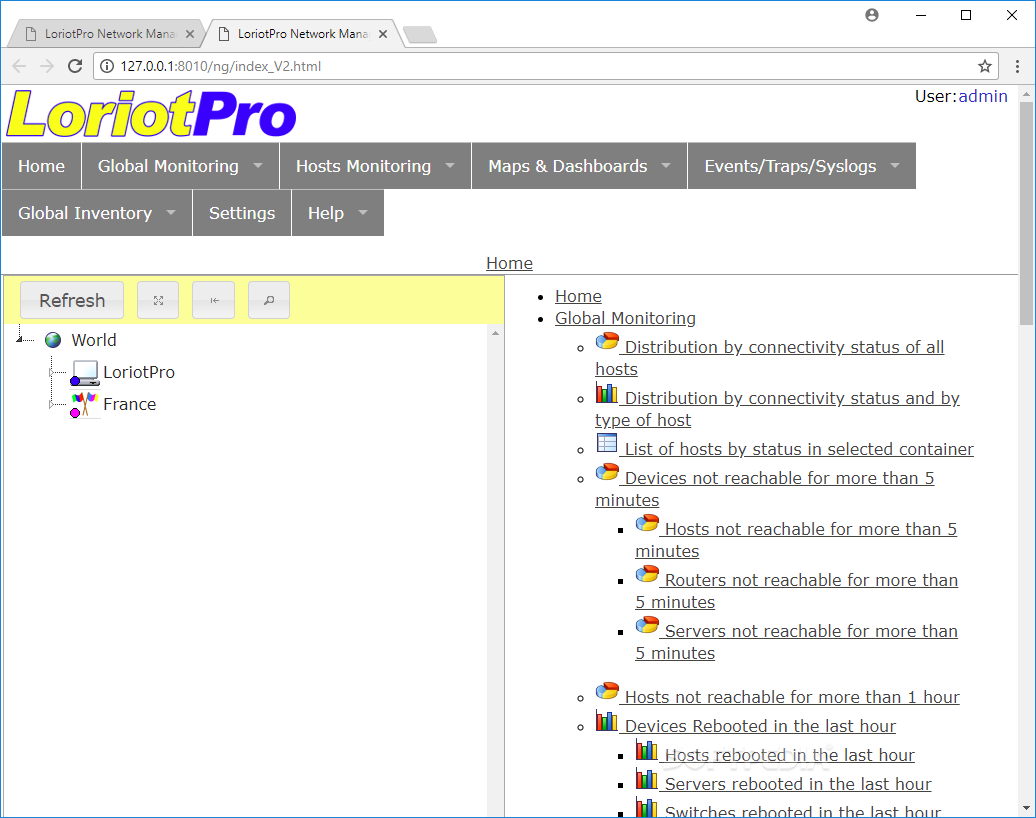Open Devices Rebooted in the last hour link

click(760, 726)
